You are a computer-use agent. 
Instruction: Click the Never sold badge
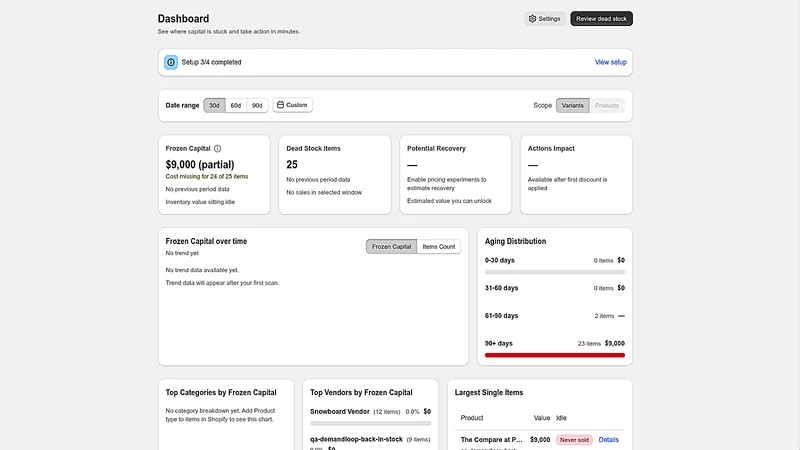574,440
